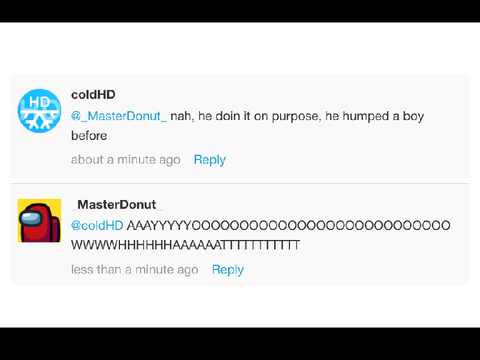This screenshot has height=360, width=480.
Task: Click the divider line between the two comments
Action: point(240,183)
